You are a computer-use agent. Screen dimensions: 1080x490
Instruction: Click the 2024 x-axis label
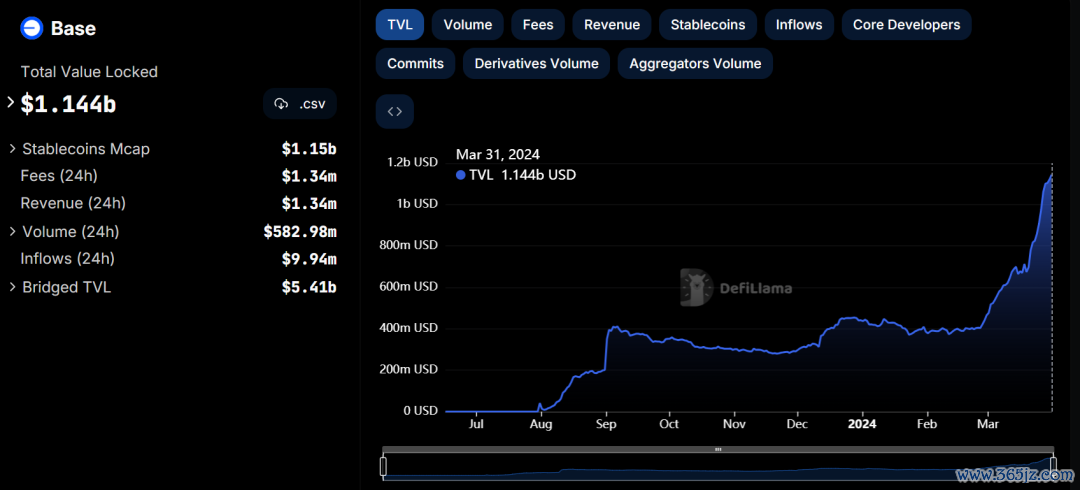[x=862, y=424]
